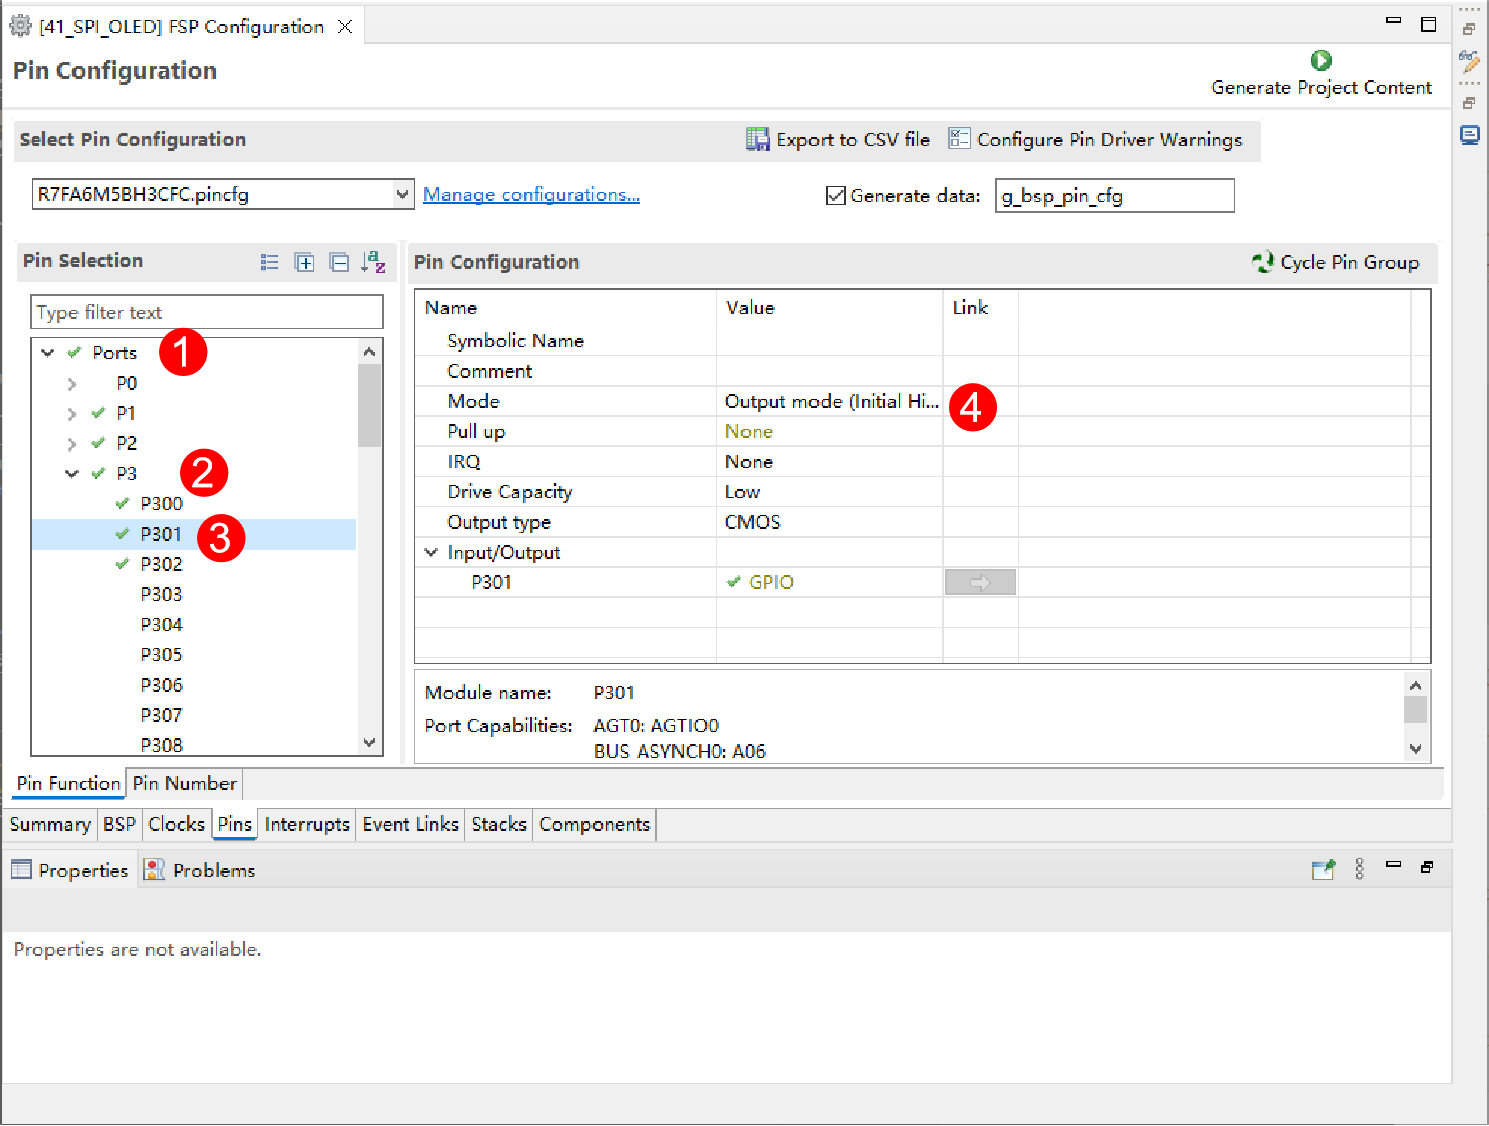Click the alphabetical sort icon in Pin Selection

[374, 262]
